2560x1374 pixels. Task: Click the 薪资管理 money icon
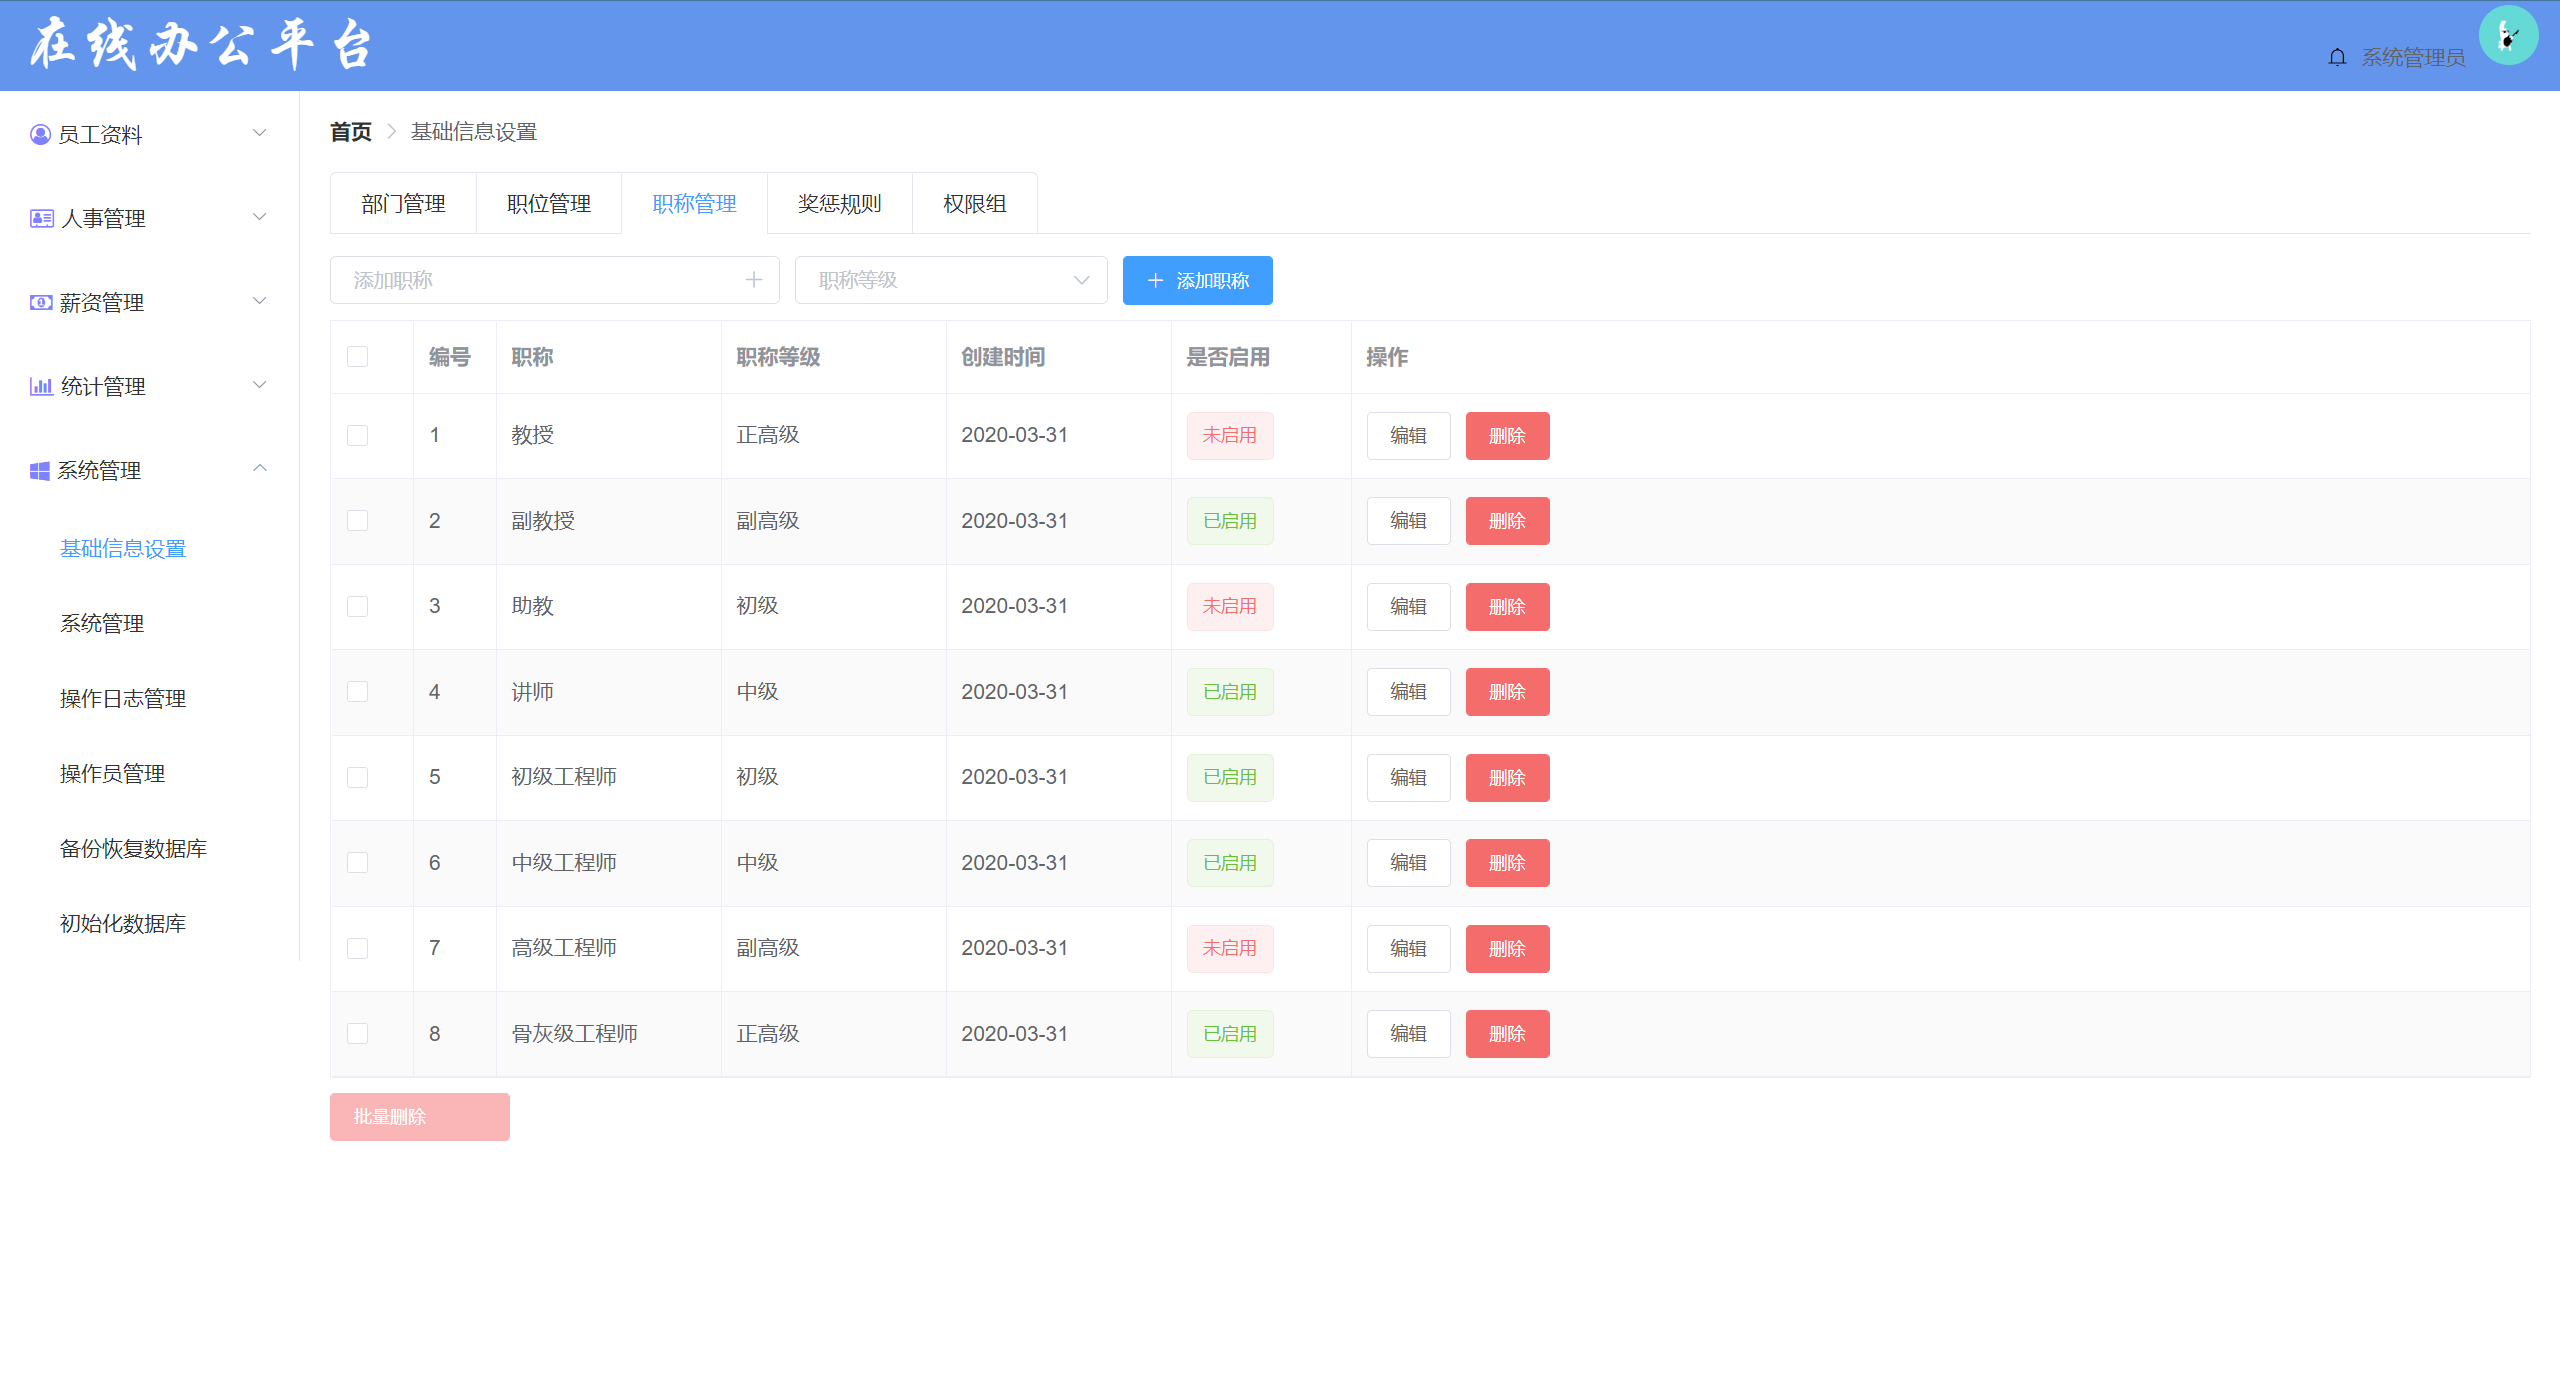click(41, 302)
